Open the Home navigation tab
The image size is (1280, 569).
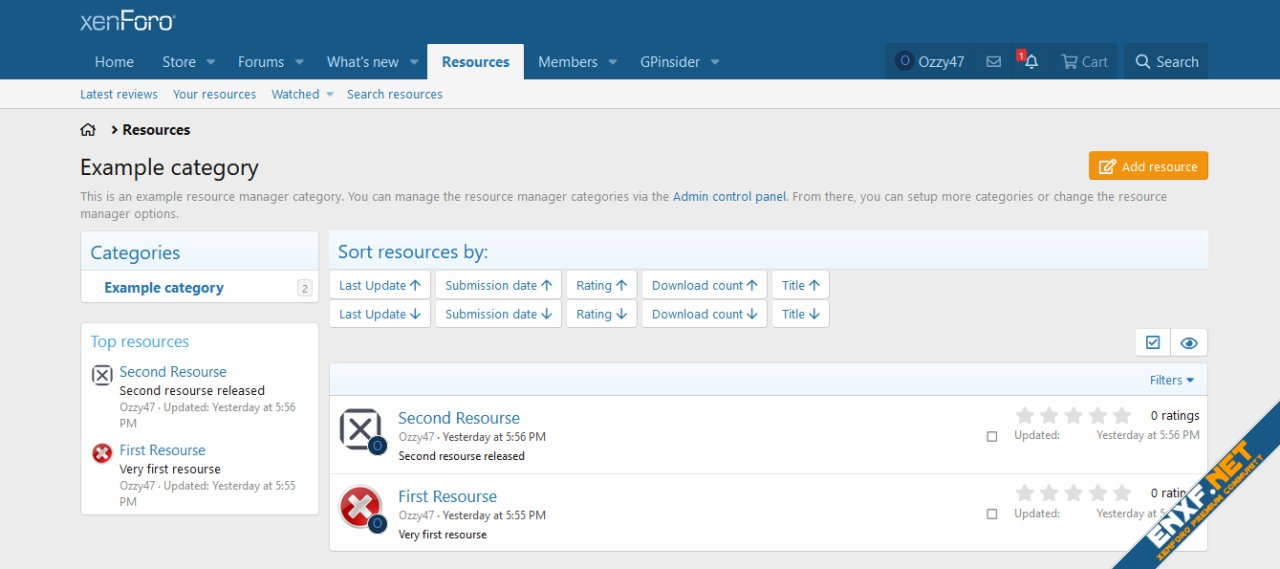[114, 62]
